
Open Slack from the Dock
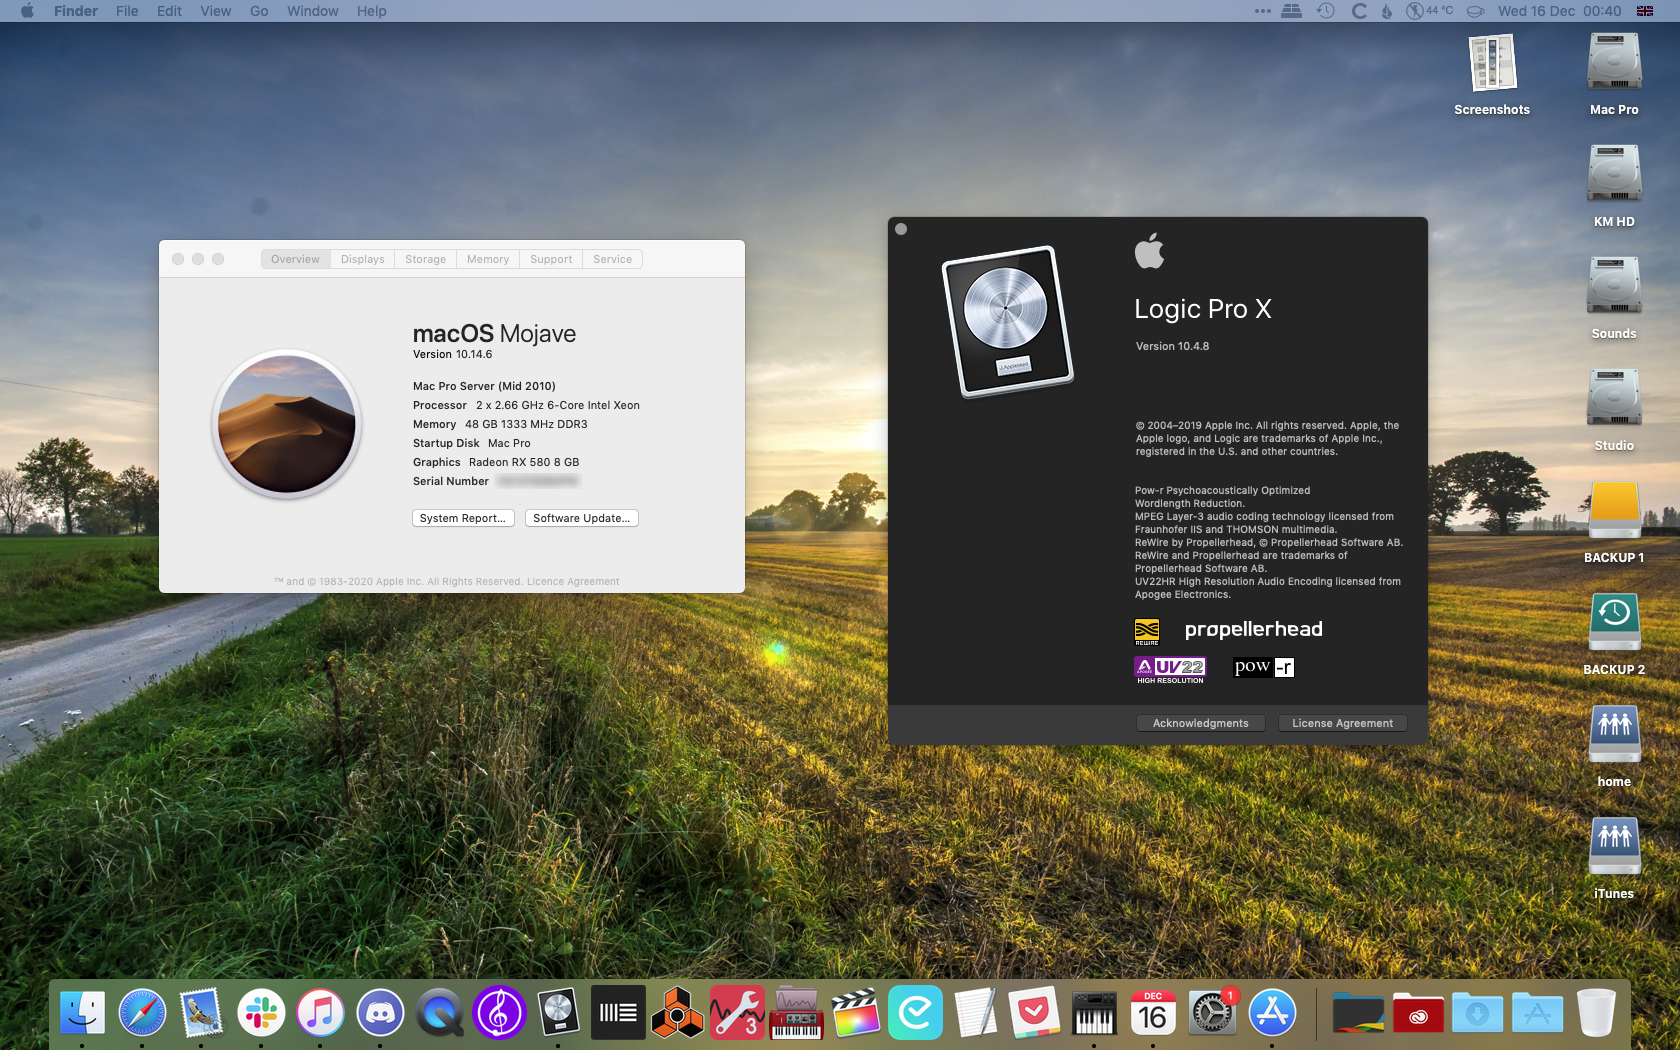click(261, 1013)
